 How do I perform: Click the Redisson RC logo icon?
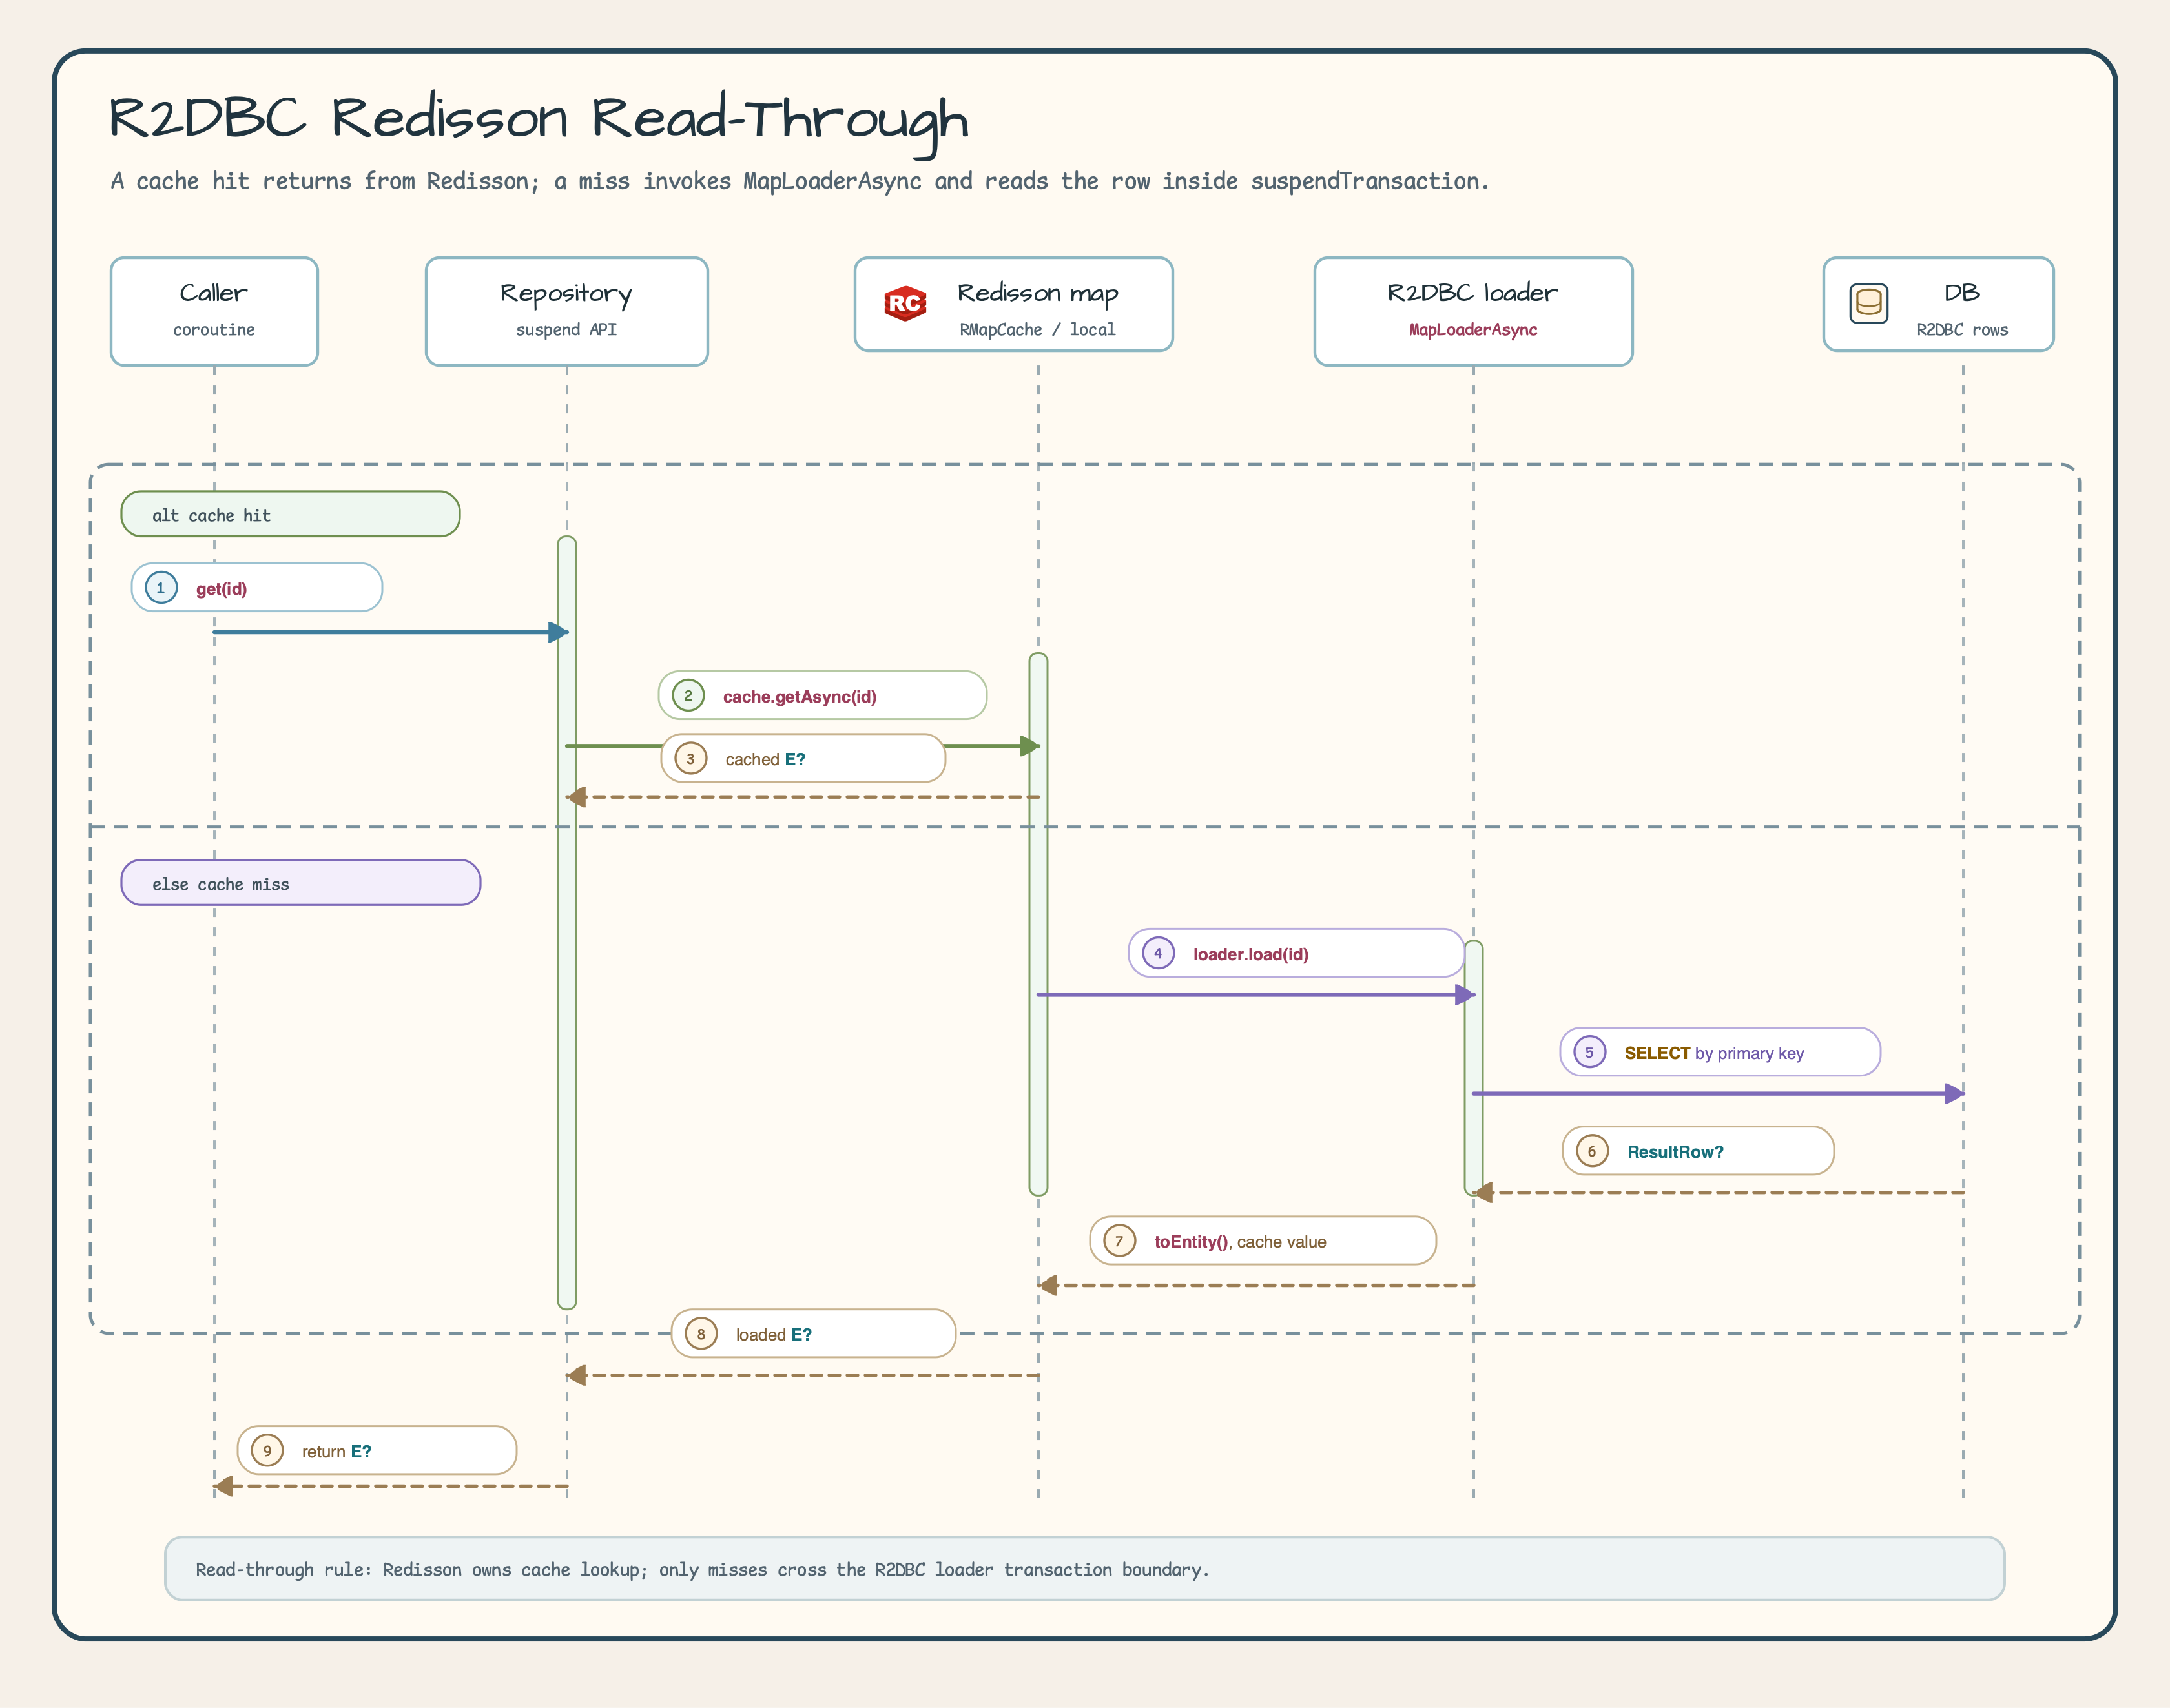pos(905,303)
